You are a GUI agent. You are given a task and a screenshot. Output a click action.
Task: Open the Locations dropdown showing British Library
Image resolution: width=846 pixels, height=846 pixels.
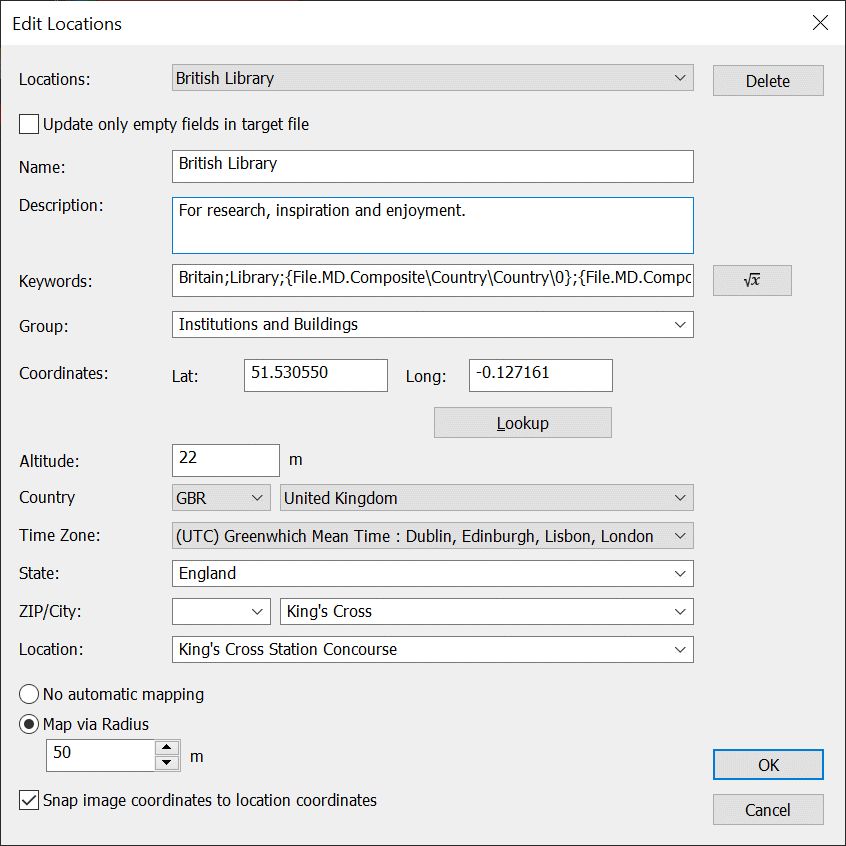[433, 78]
